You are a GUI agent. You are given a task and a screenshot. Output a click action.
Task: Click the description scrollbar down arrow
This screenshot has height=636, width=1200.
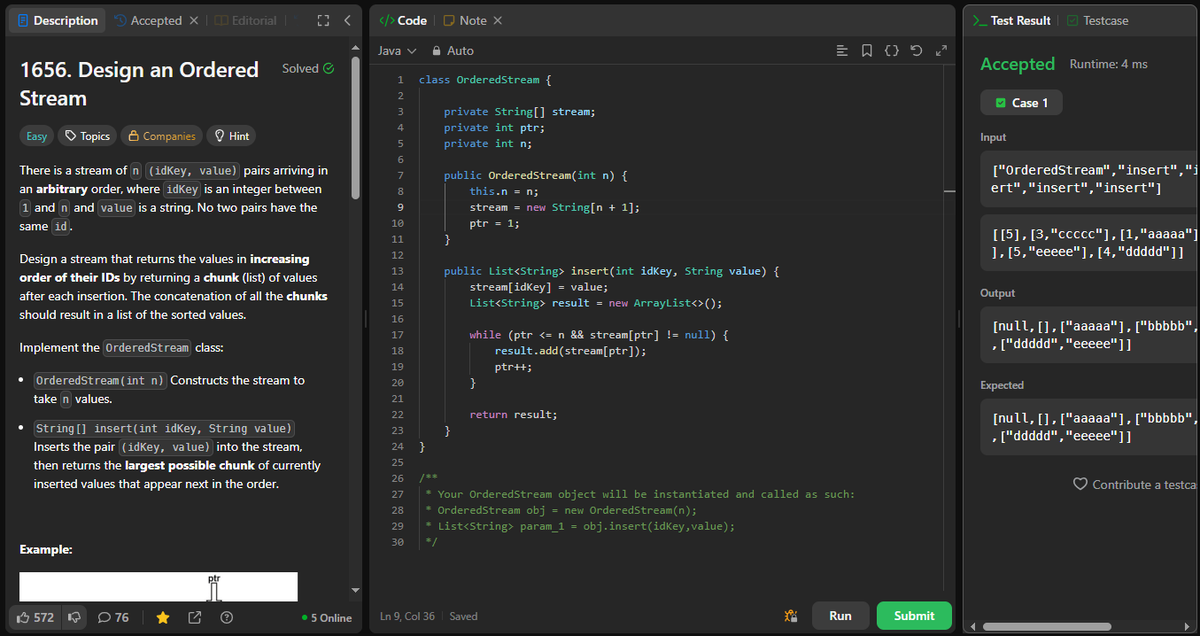354,589
